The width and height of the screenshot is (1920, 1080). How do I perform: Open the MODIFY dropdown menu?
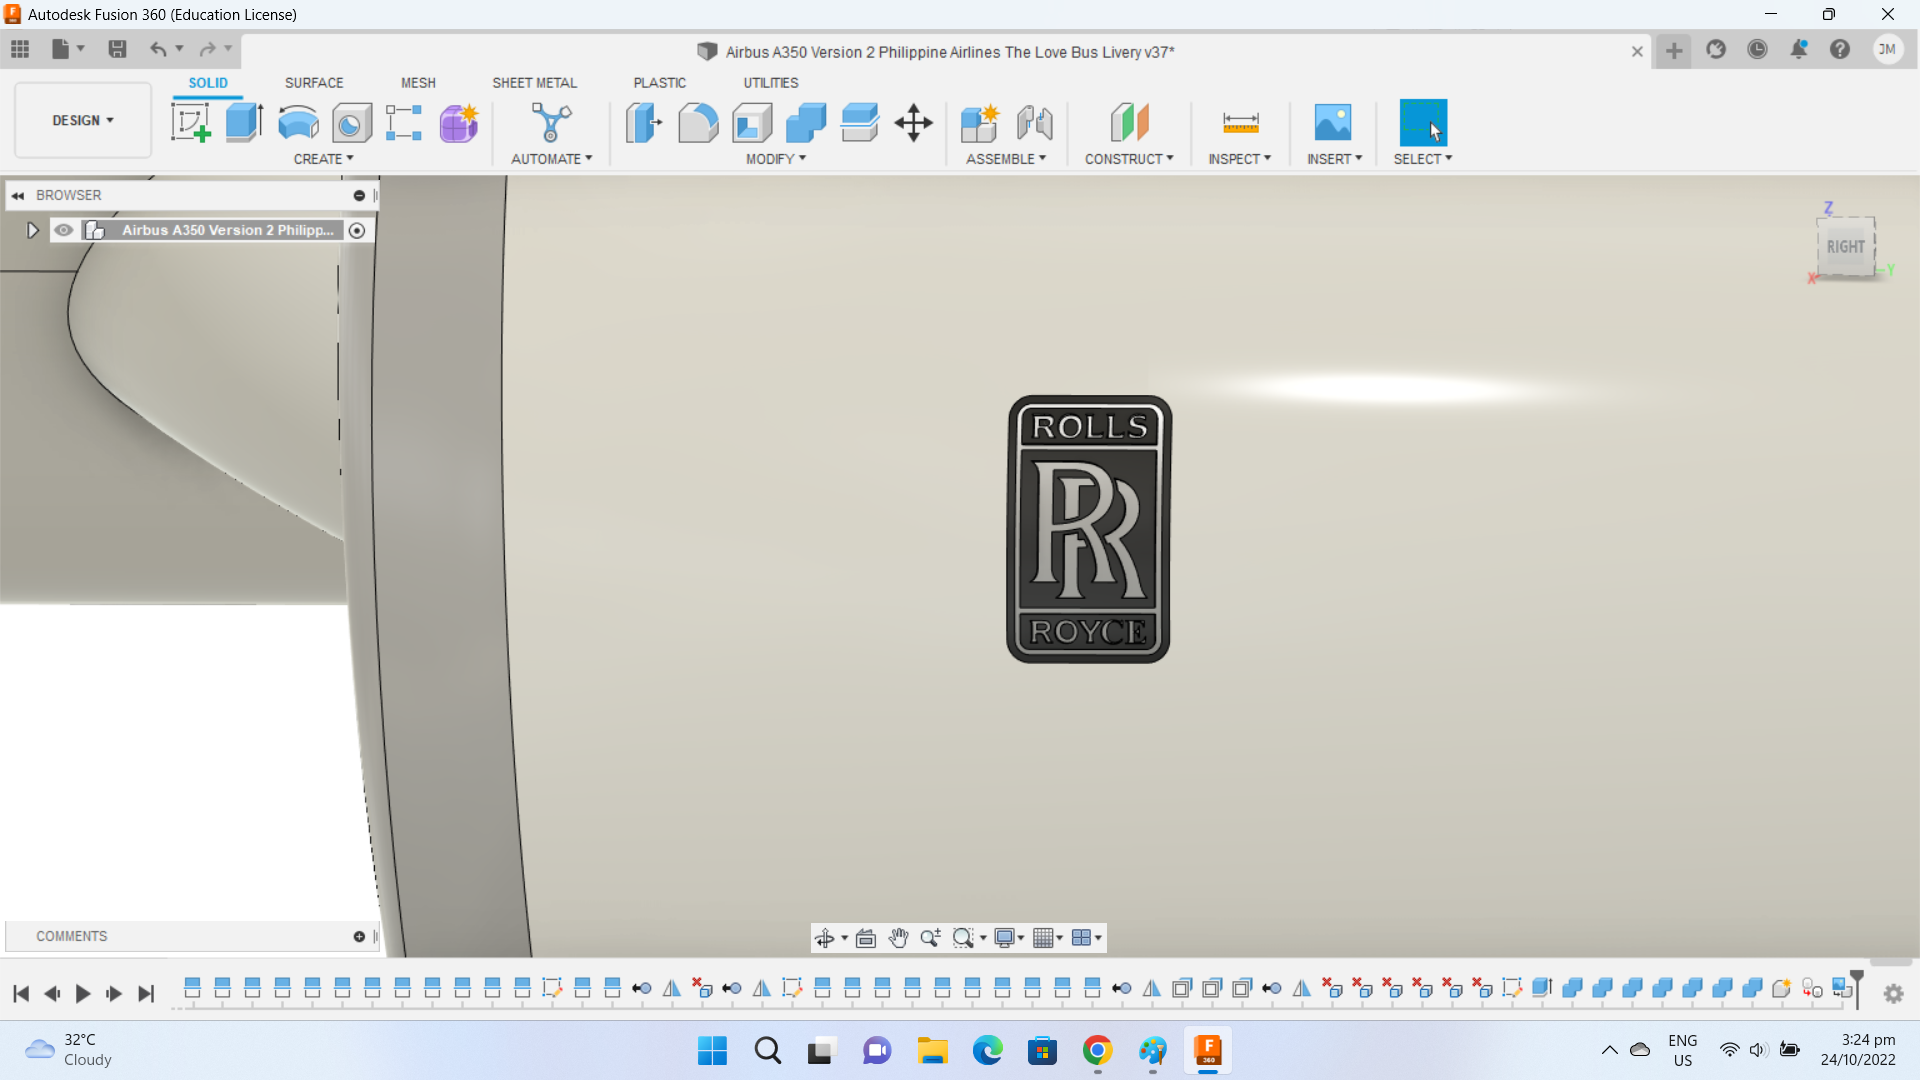[x=775, y=159]
